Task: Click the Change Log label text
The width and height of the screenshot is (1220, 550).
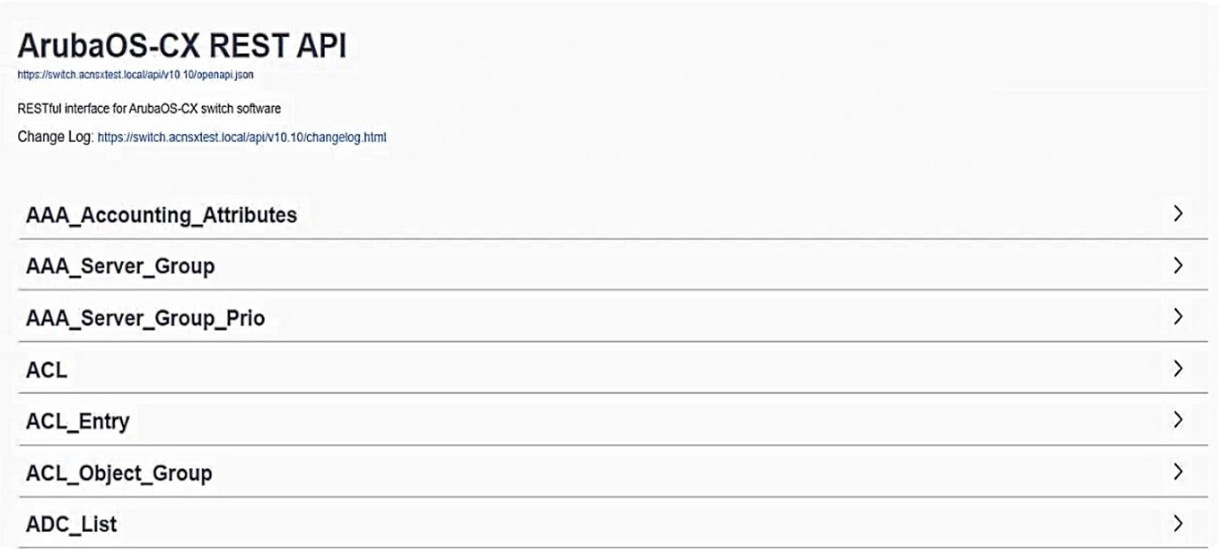Action: tap(55, 137)
